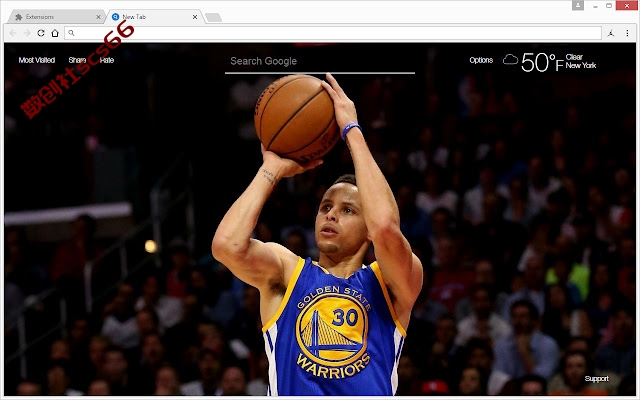Viewport: 640px width, 400px height.
Task: Focus the browser address bar
Action: click(x=333, y=33)
